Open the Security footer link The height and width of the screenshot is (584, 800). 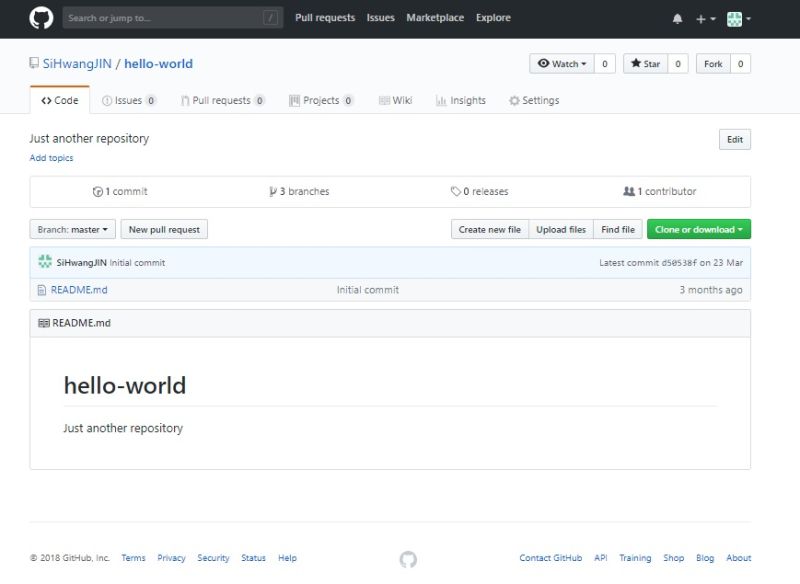point(213,558)
